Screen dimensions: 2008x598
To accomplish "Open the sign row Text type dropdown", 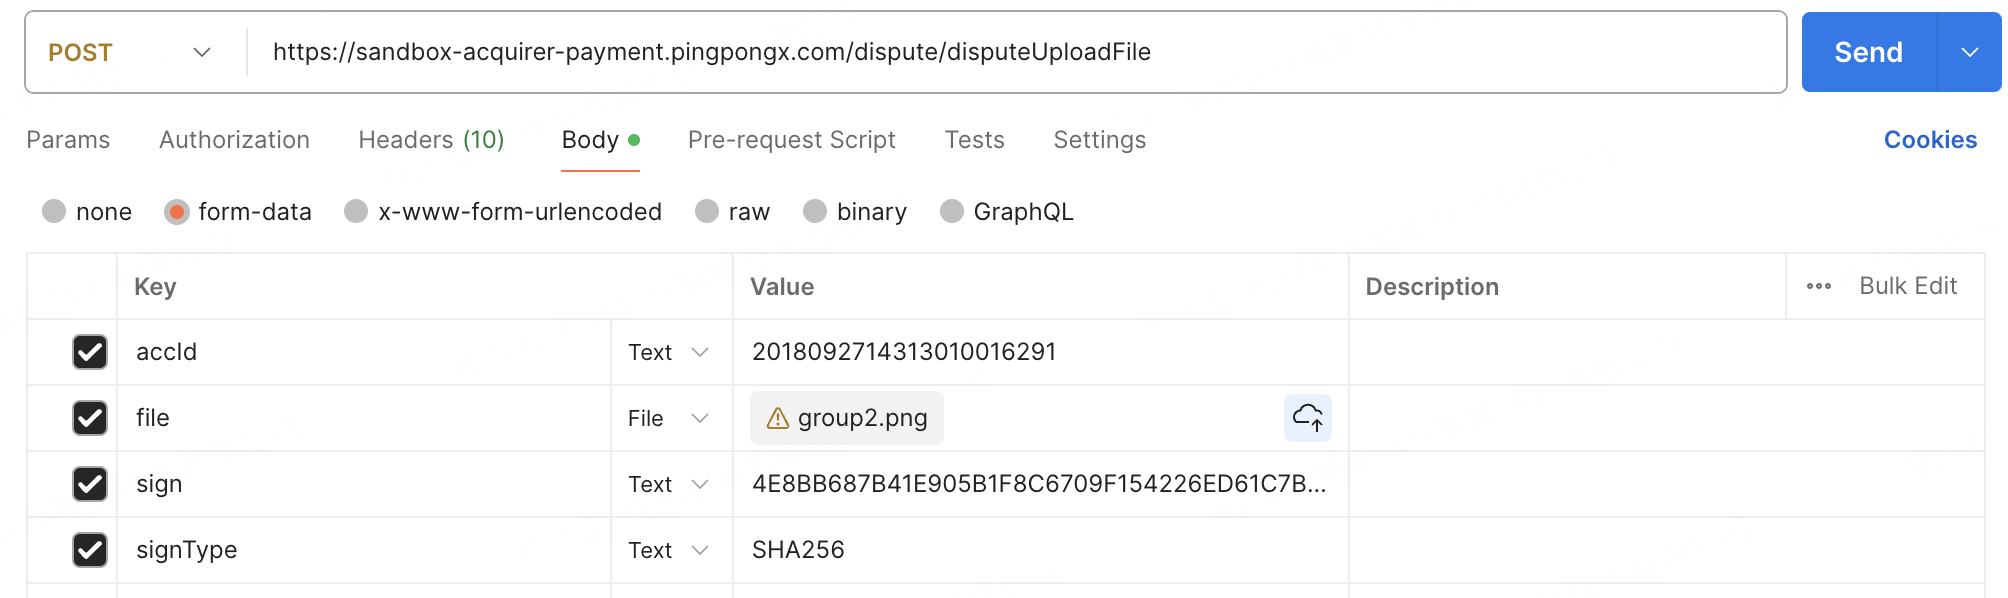I will (670, 484).
